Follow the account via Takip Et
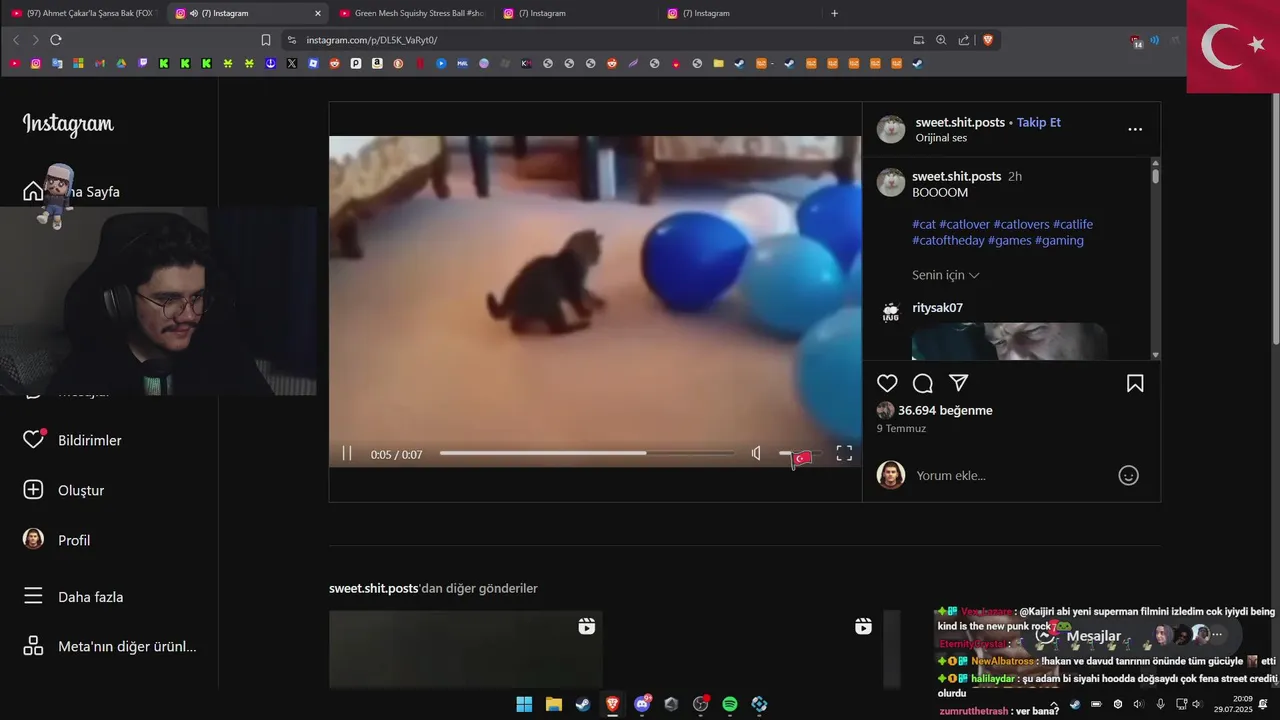This screenshot has height=720, width=1280. click(1039, 122)
